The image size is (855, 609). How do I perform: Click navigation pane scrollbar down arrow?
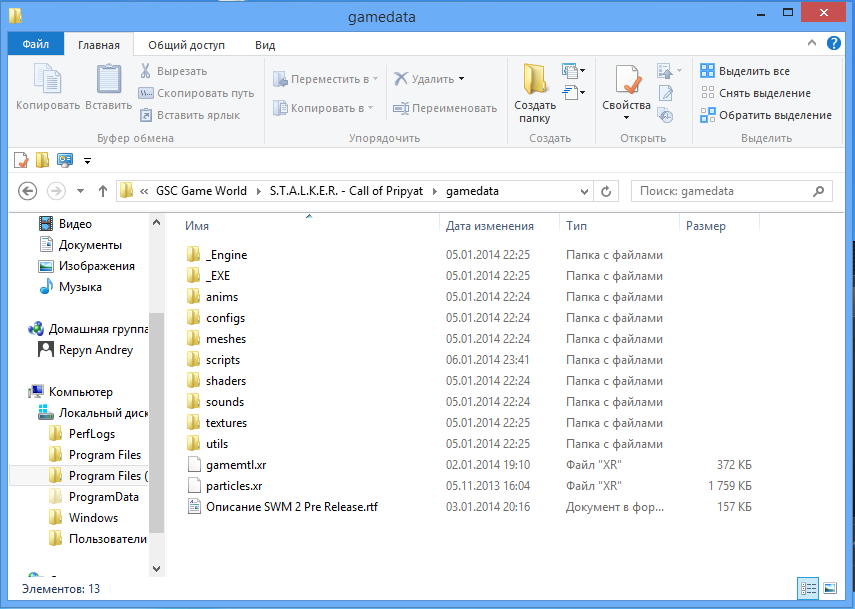(156, 569)
